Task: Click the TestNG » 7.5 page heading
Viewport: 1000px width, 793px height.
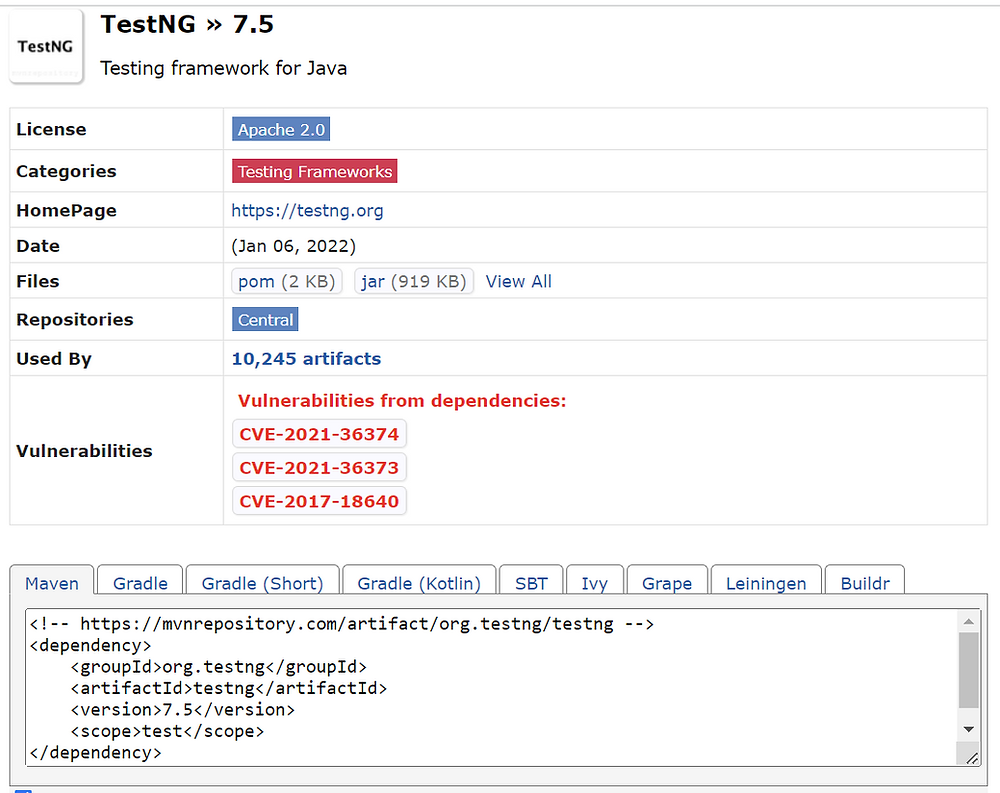Action: pos(187,24)
